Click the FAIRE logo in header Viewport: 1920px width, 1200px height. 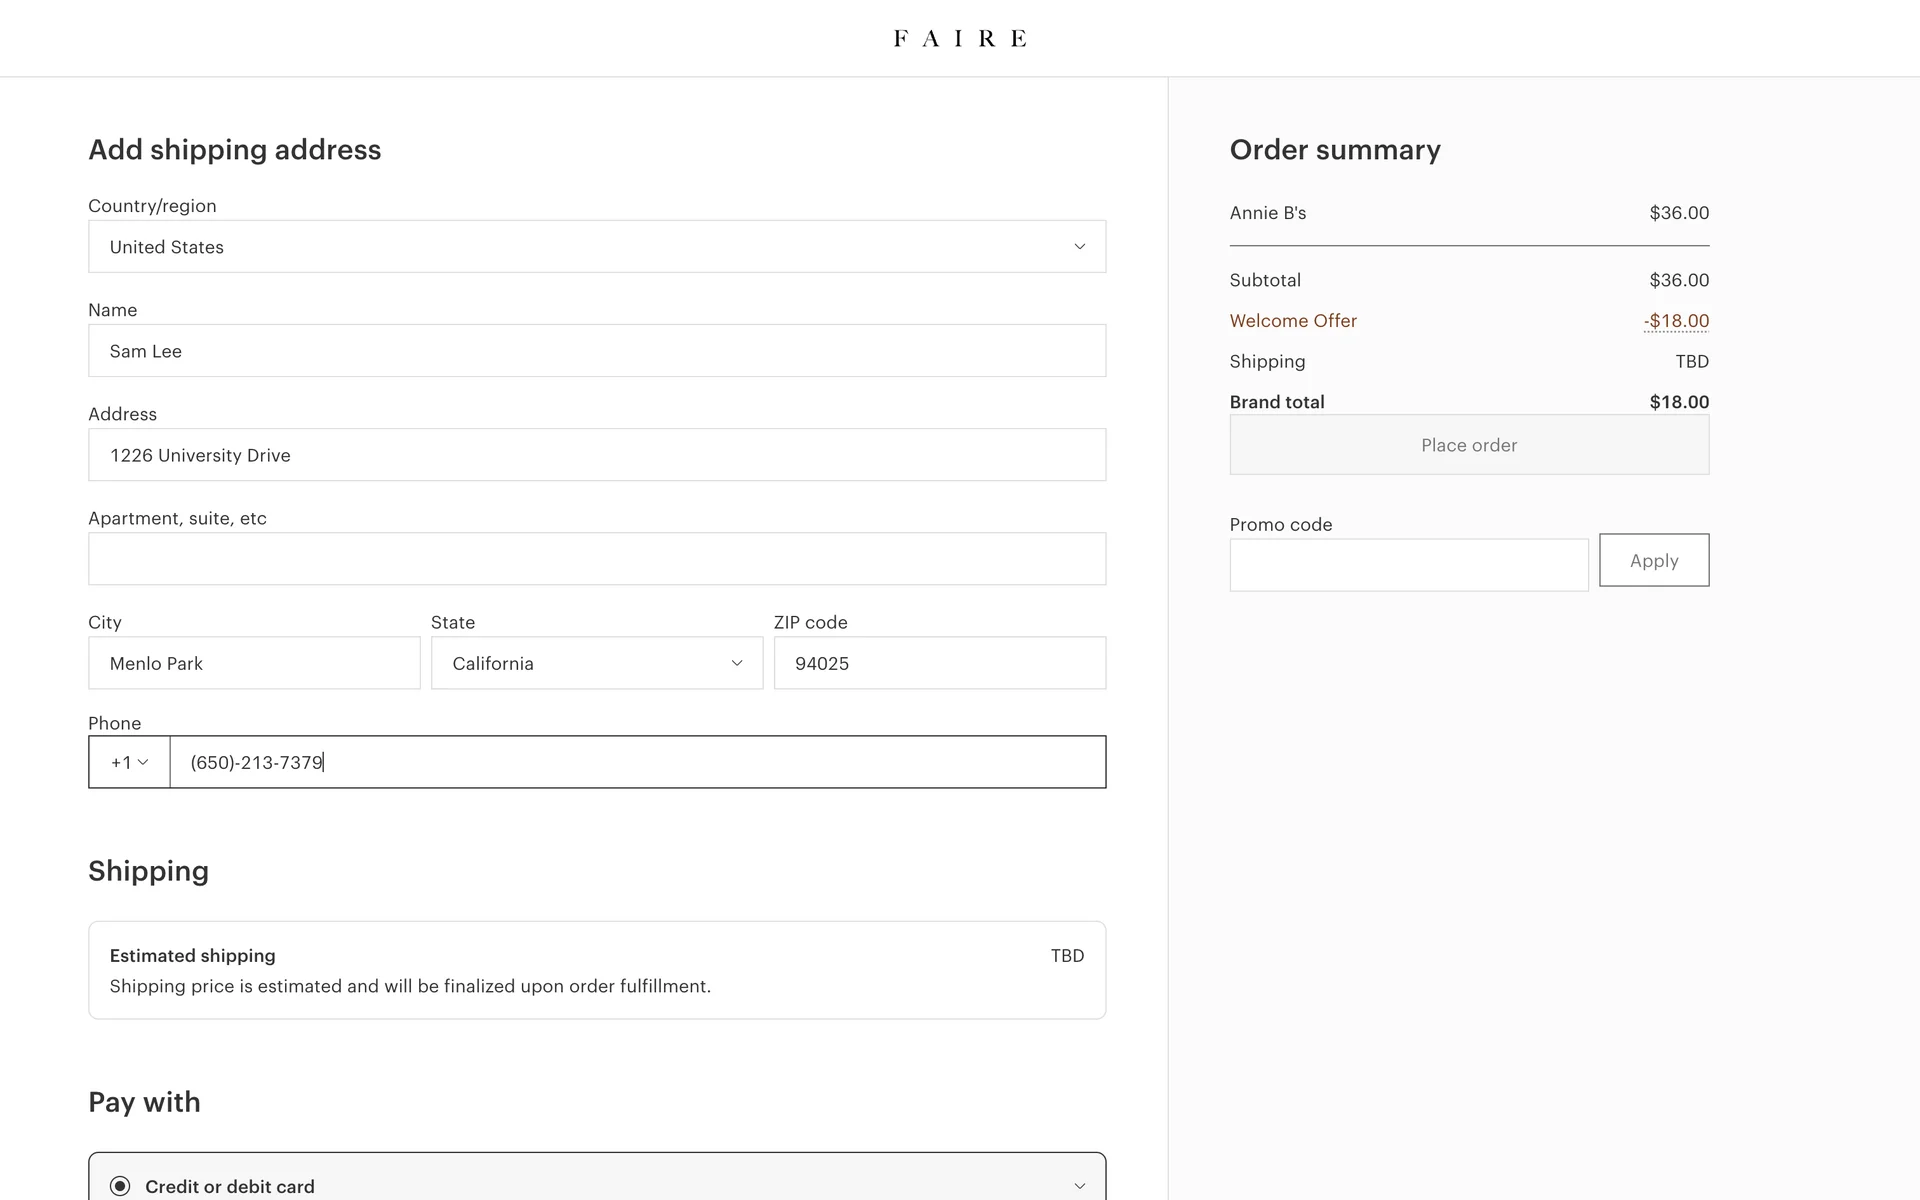[x=959, y=38]
